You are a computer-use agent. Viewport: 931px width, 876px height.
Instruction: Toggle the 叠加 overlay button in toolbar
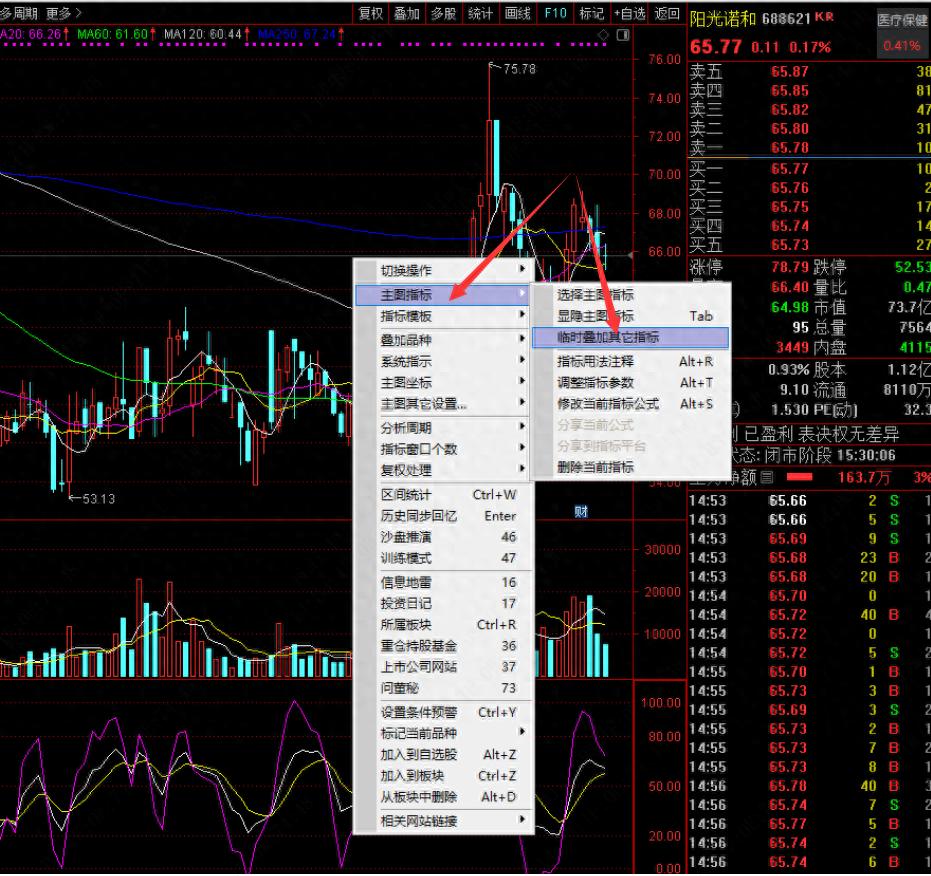click(407, 13)
